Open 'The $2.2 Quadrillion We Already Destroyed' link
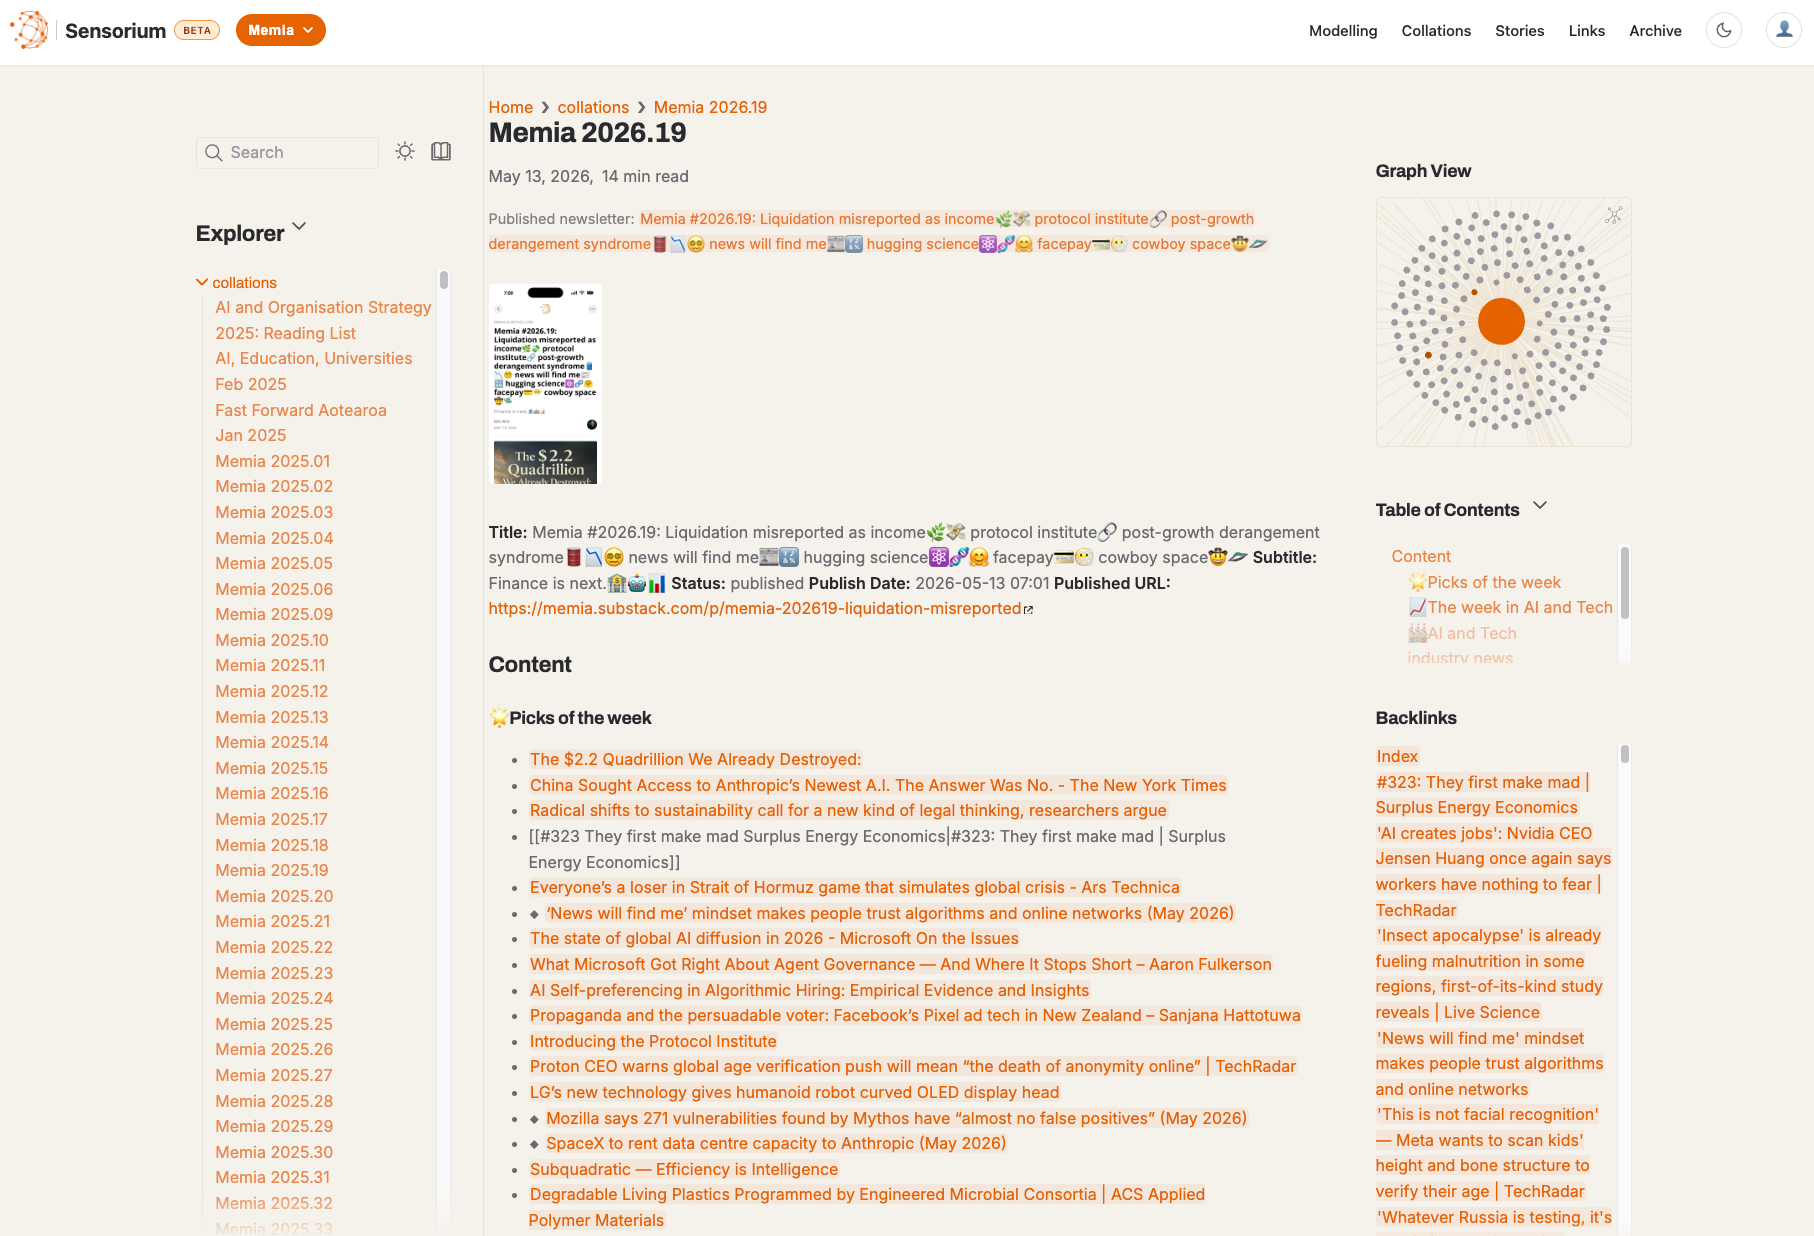This screenshot has width=1814, height=1236. click(695, 759)
